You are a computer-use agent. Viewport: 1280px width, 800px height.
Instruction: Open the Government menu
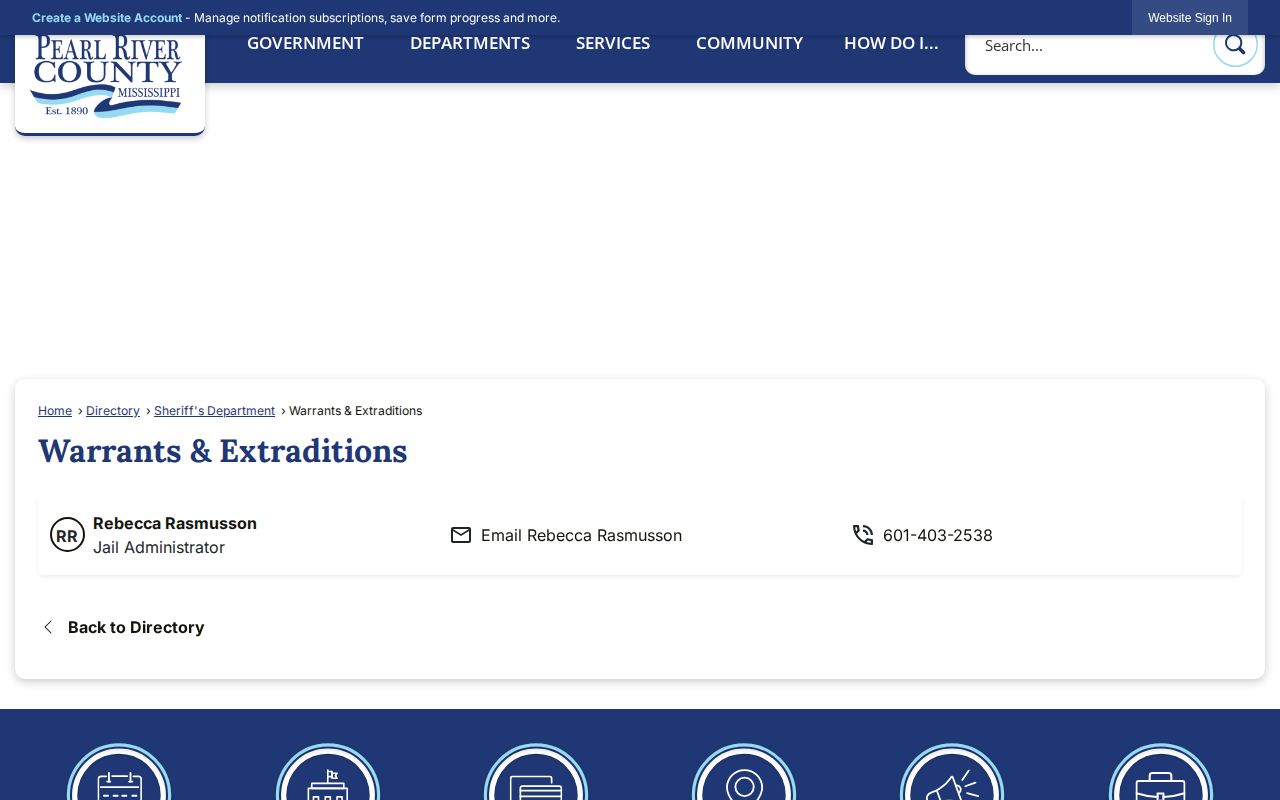click(x=305, y=43)
